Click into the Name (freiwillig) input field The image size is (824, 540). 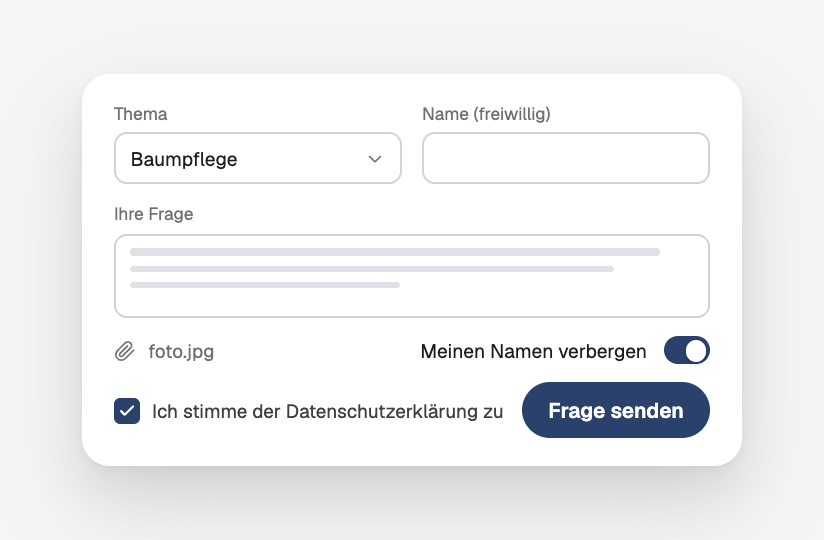click(x=566, y=158)
